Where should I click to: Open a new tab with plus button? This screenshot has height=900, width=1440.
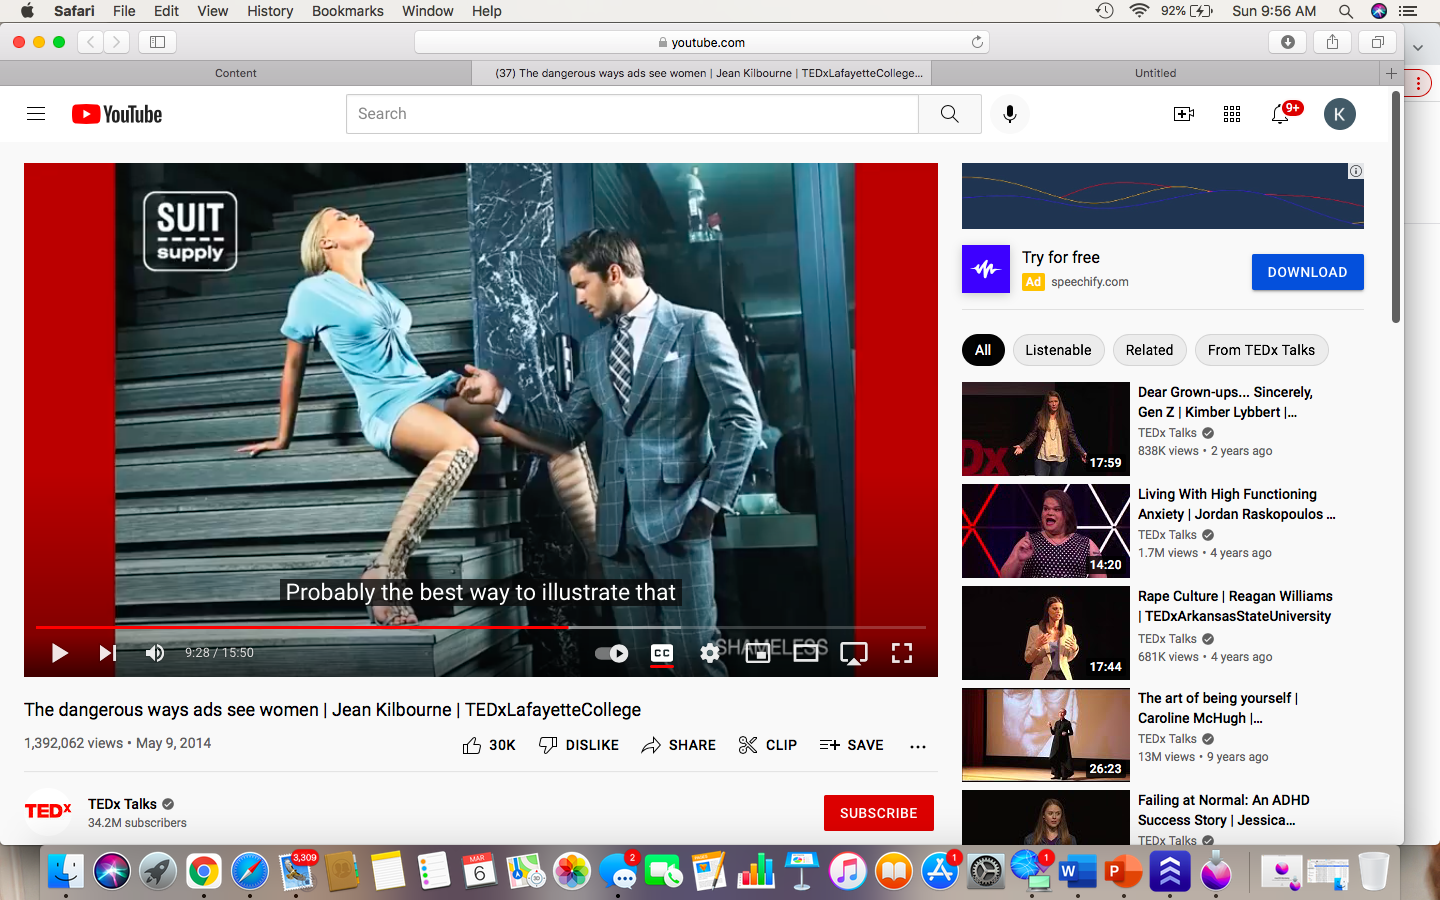click(1391, 73)
